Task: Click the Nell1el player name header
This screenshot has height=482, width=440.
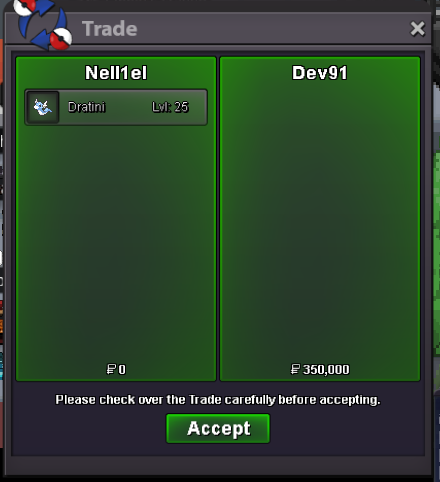Action: (x=116, y=73)
